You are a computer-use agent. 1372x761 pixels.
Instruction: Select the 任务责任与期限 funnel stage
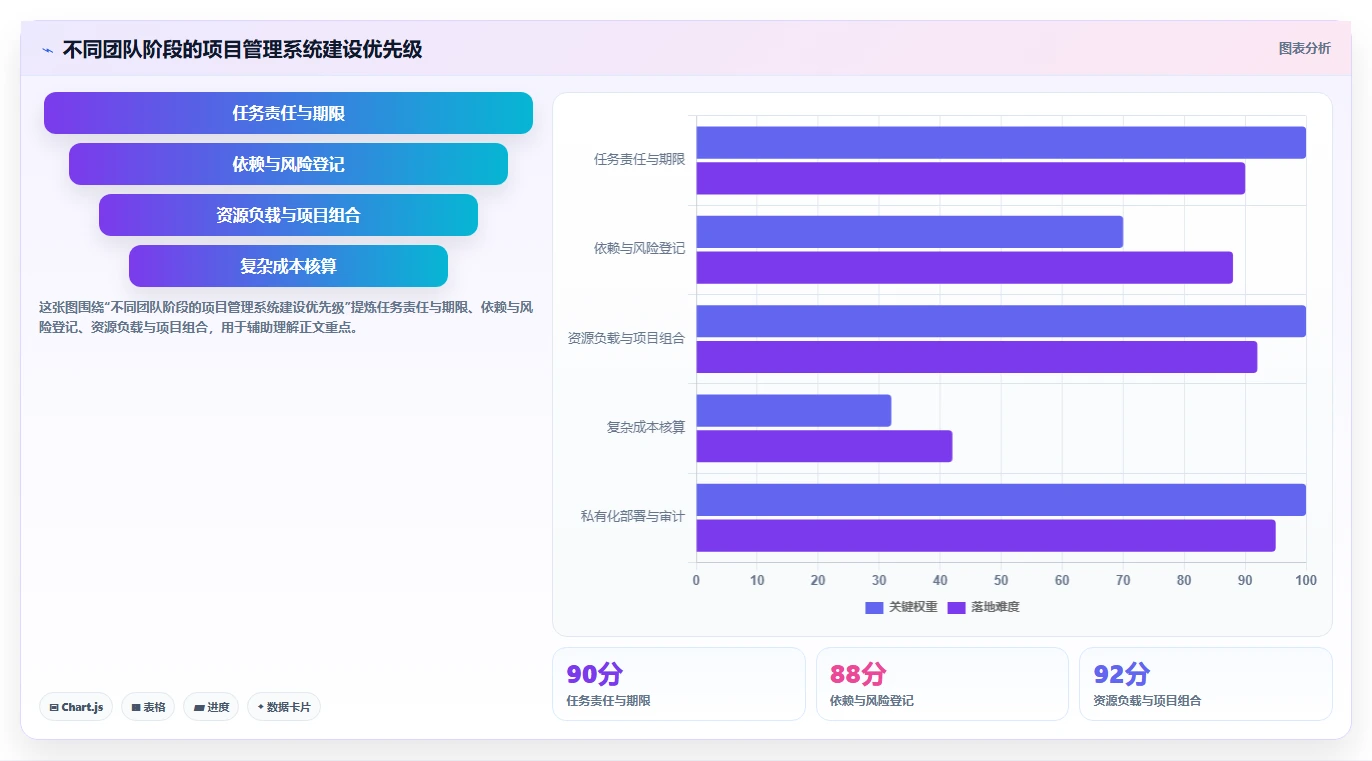(288, 113)
